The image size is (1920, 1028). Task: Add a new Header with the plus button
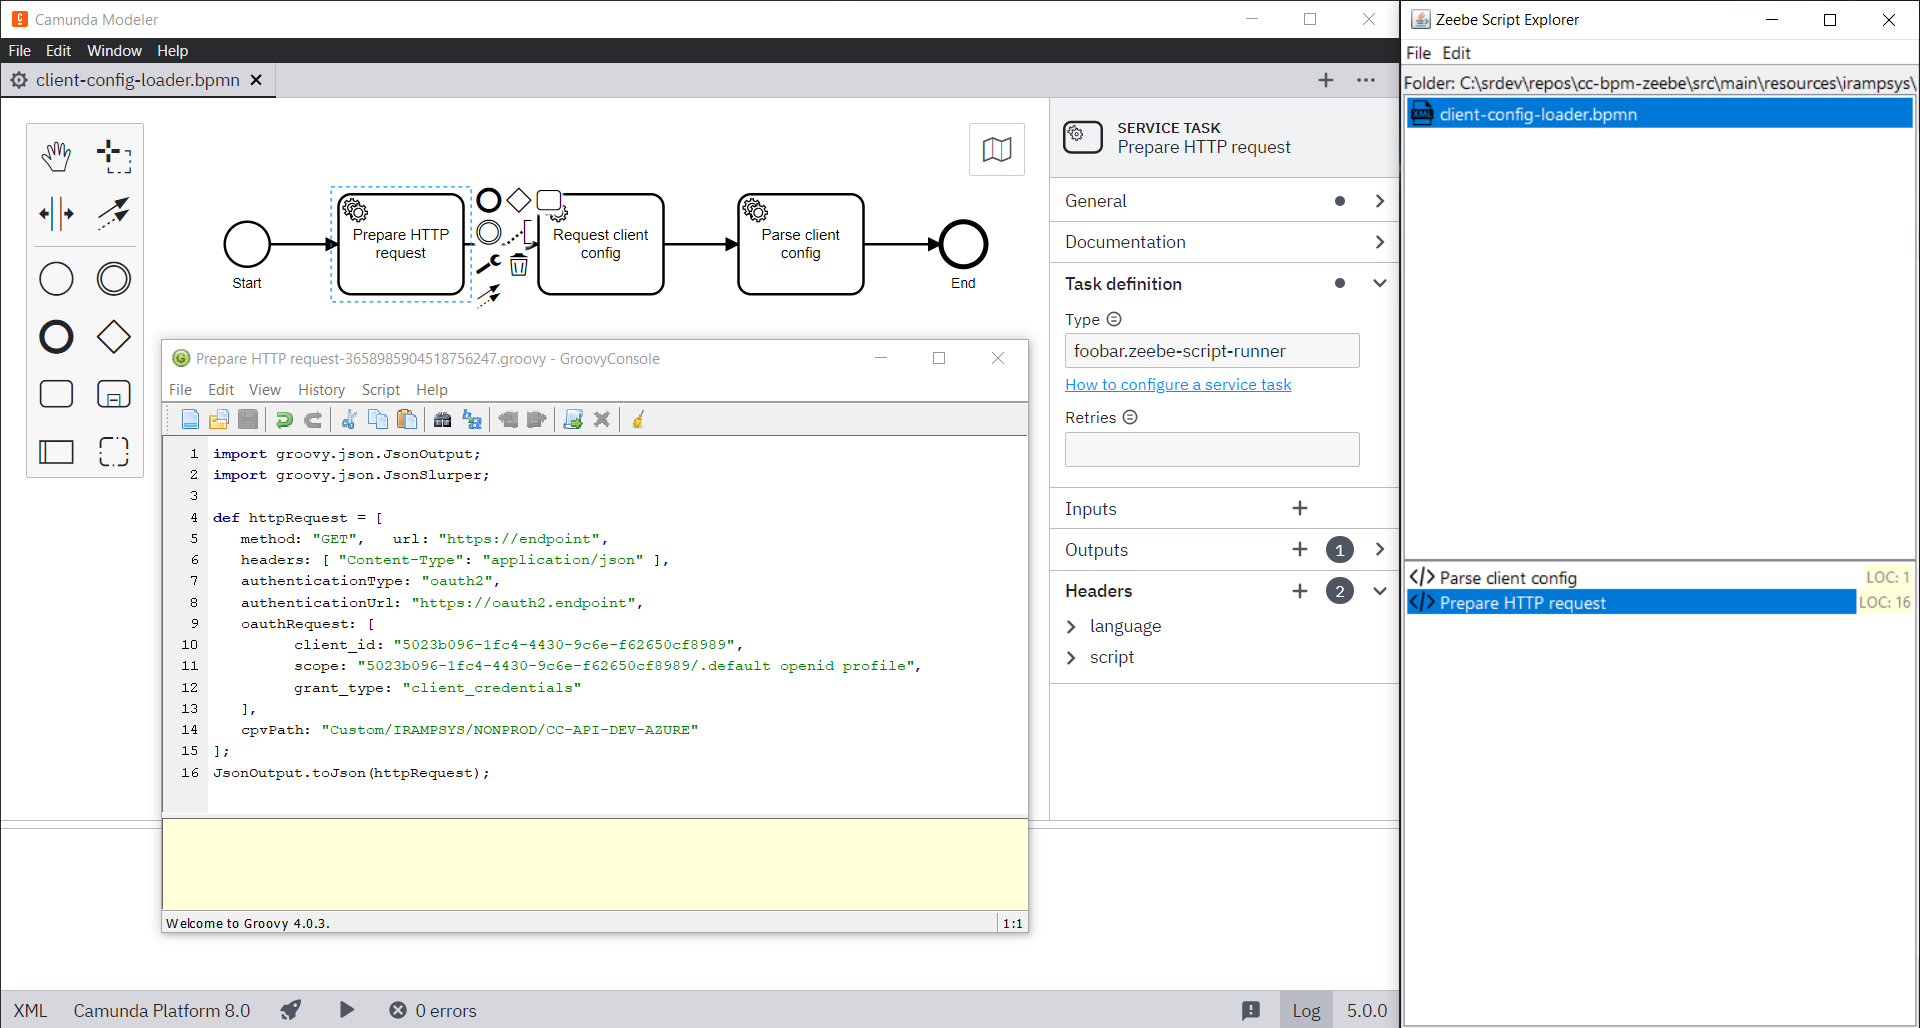(1299, 590)
